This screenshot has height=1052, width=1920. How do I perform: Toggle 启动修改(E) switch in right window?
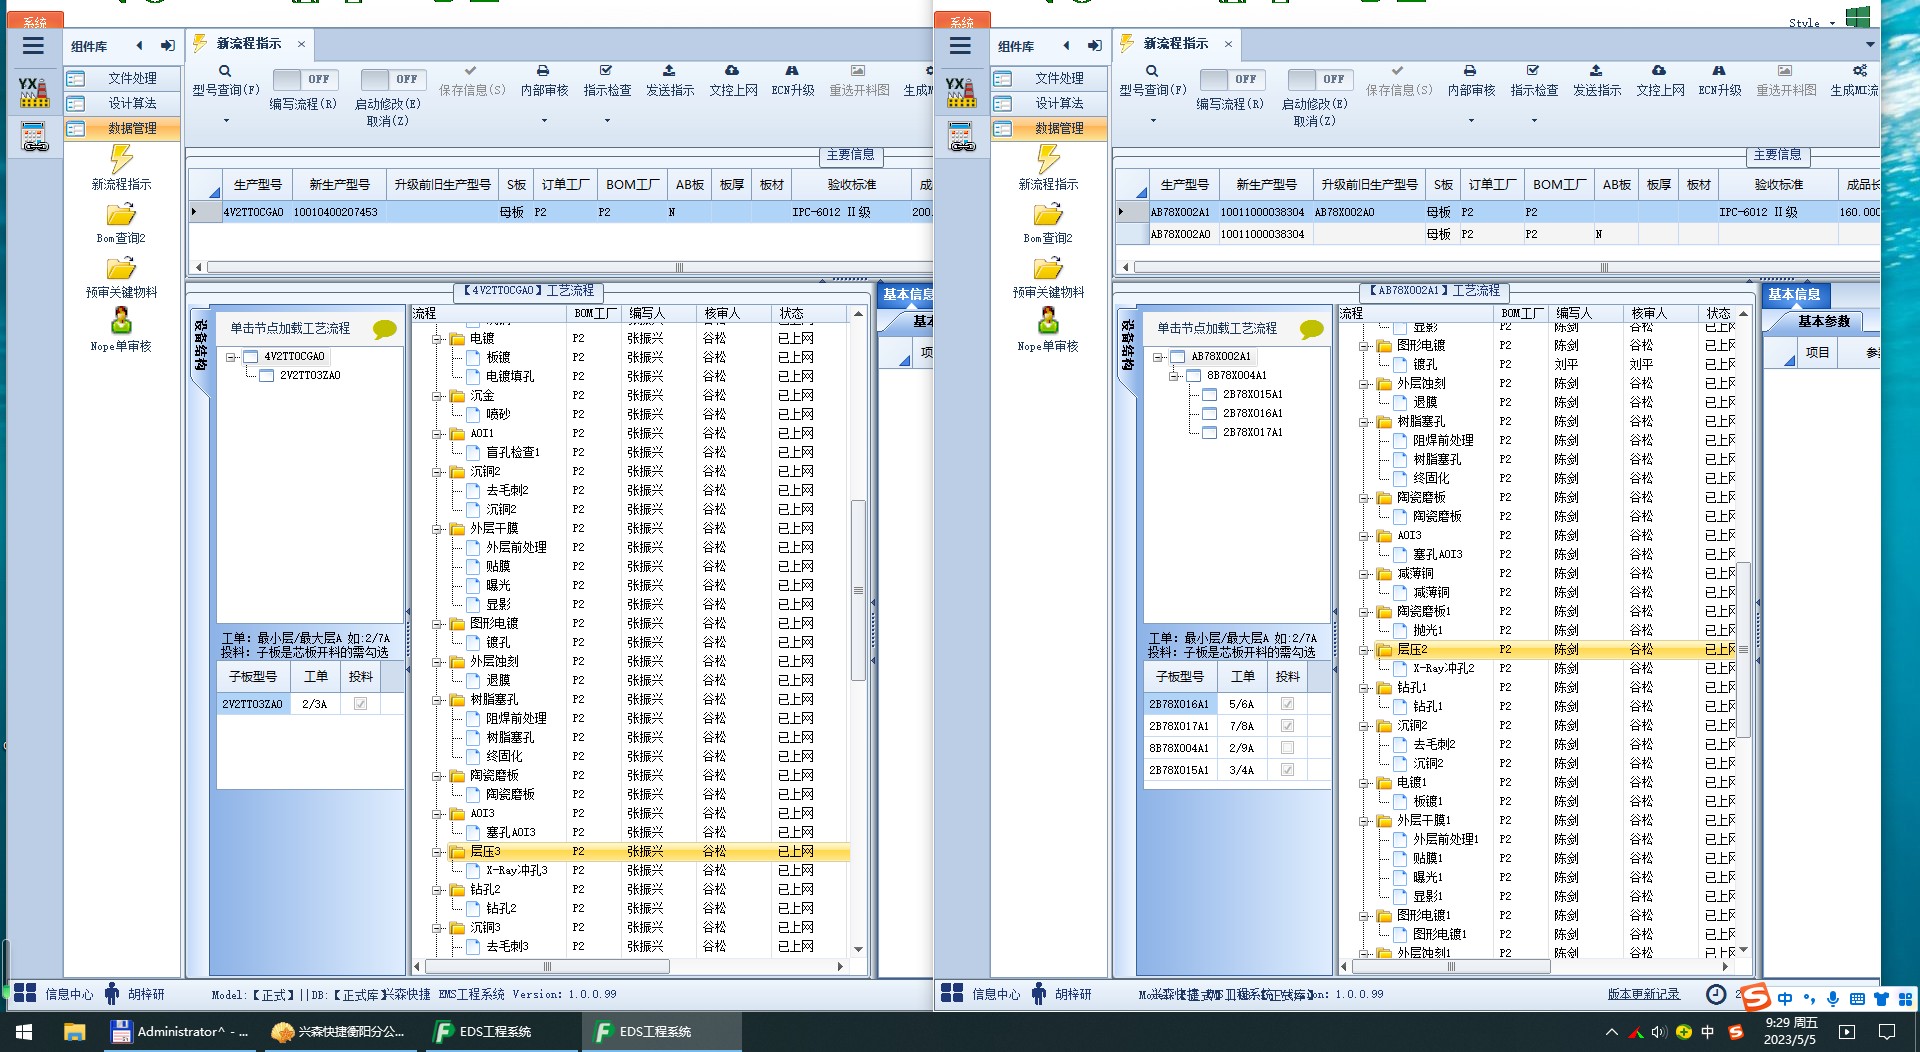pyautogui.click(x=1320, y=79)
